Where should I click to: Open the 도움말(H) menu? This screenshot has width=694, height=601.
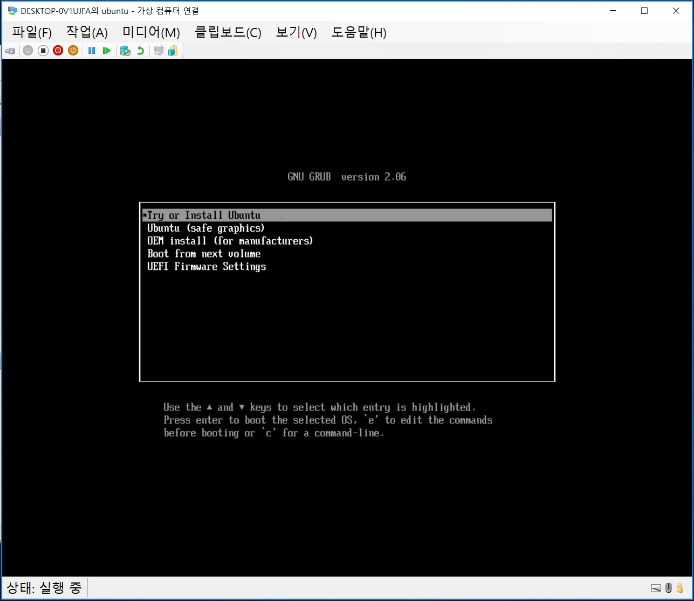tap(359, 32)
